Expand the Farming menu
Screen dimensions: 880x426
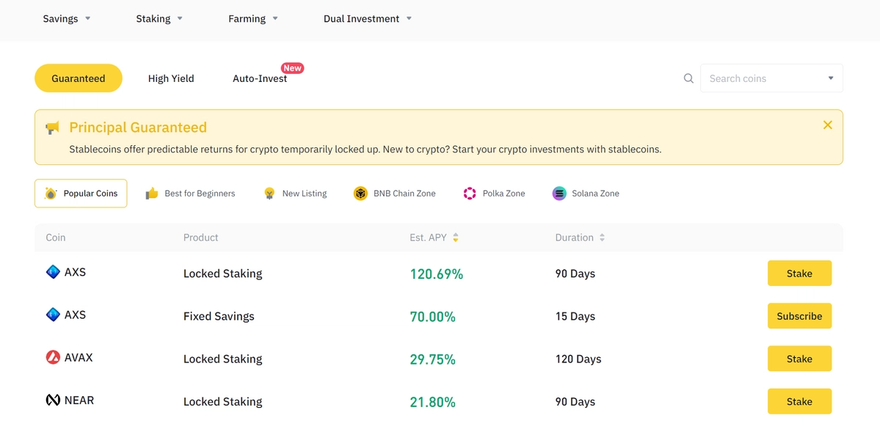coord(253,19)
